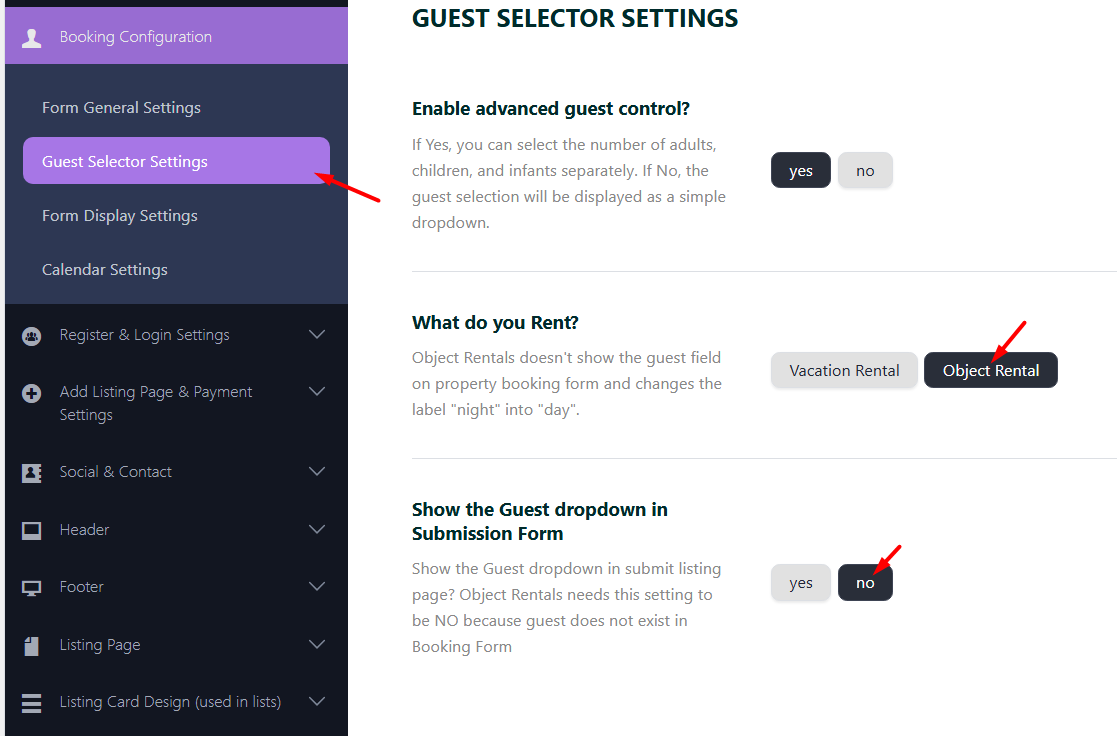Click the Header layout icon
The image size is (1117, 736).
[x=32, y=530]
